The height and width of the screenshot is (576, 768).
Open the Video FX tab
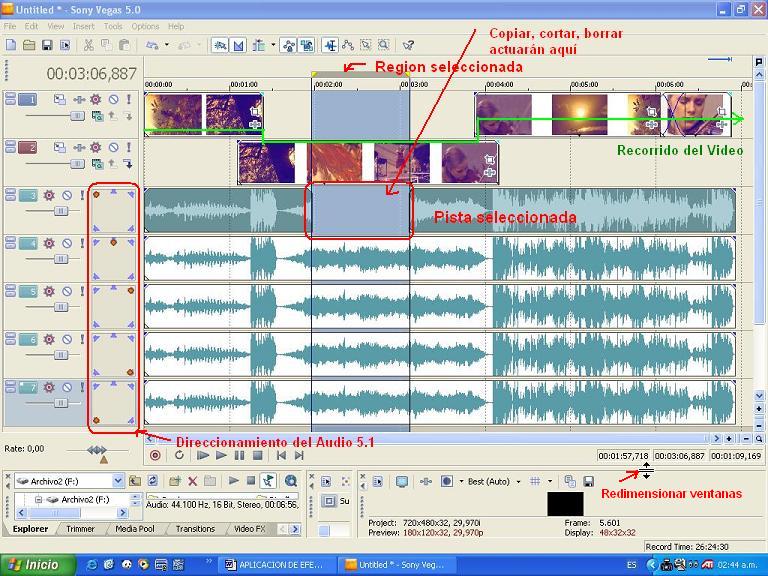pos(250,529)
